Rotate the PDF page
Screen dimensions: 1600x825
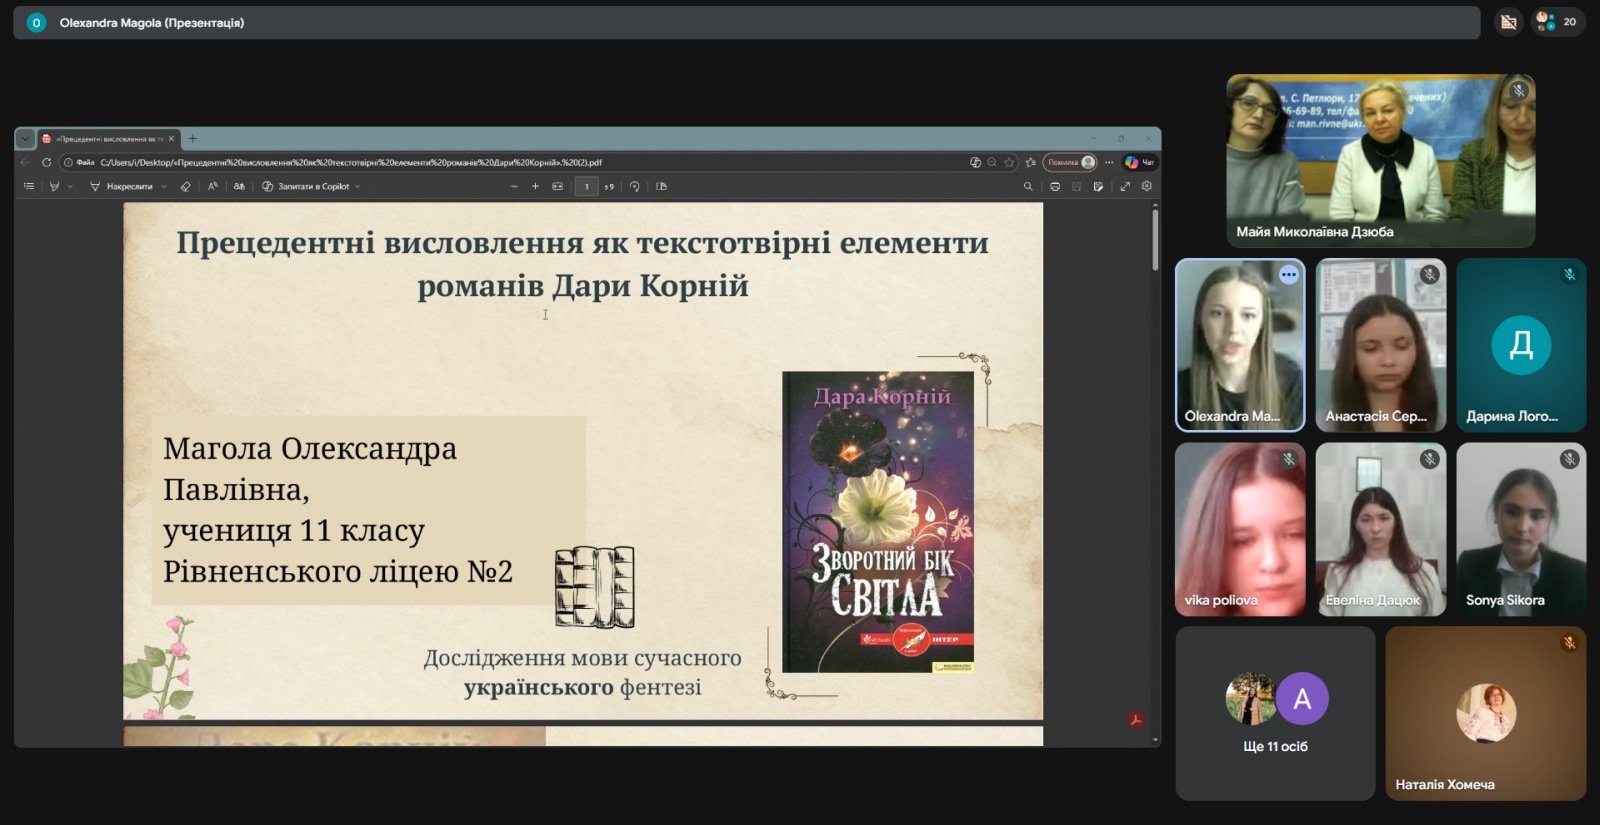(634, 186)
